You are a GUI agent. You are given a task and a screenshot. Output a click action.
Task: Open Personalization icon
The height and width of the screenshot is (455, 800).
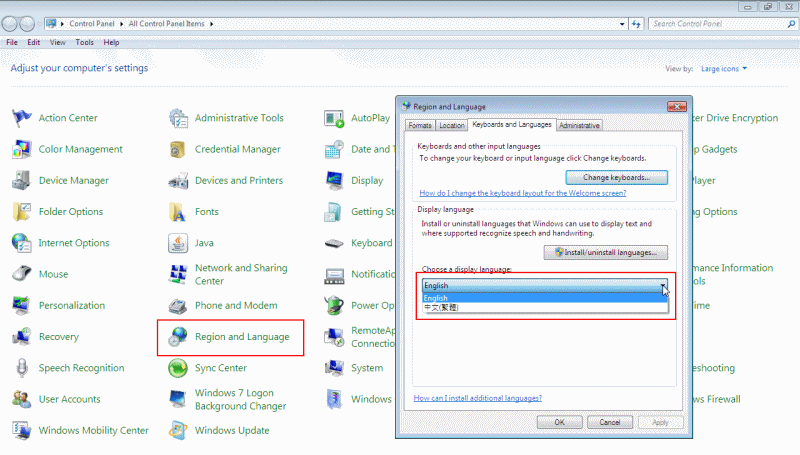click(x=21, y=306)
